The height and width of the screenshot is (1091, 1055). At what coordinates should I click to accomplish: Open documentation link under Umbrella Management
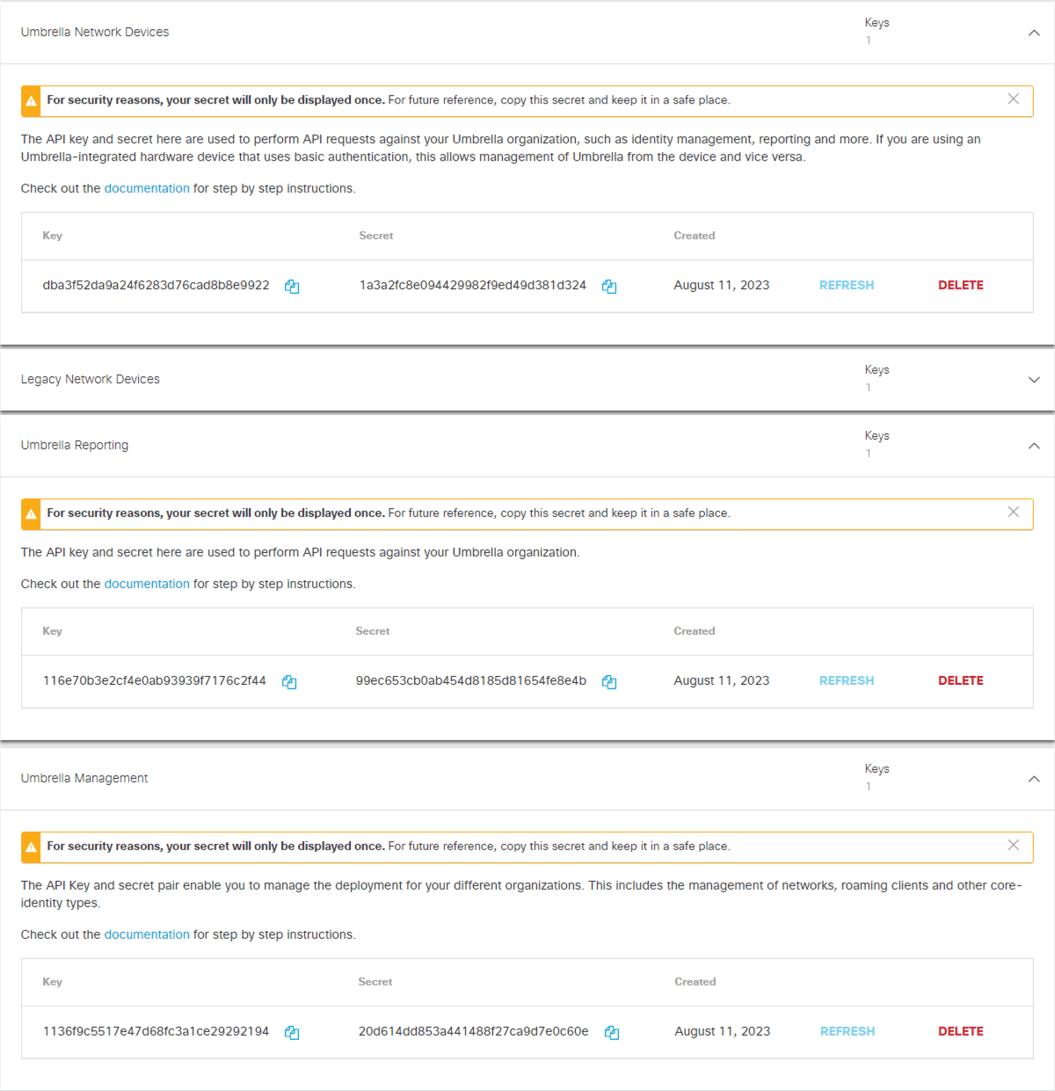point(147,934)
